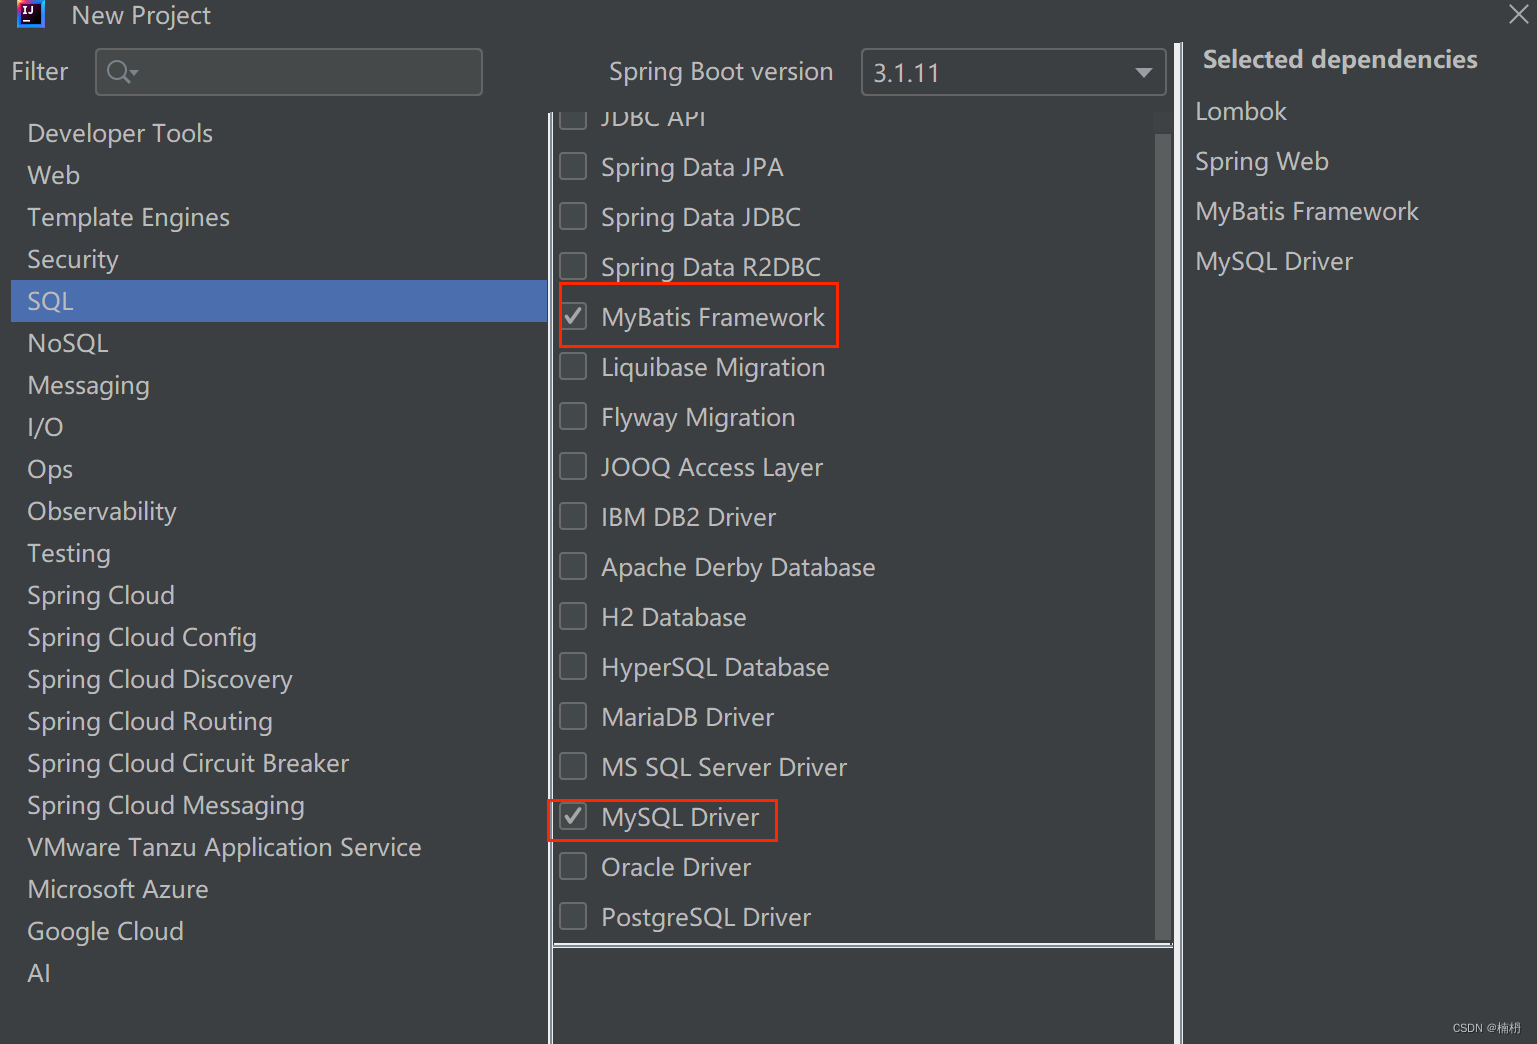This screenshot has width=1537, height=1044.
Task: Check the H2 Database checkbox
Action: click(573, 616)
